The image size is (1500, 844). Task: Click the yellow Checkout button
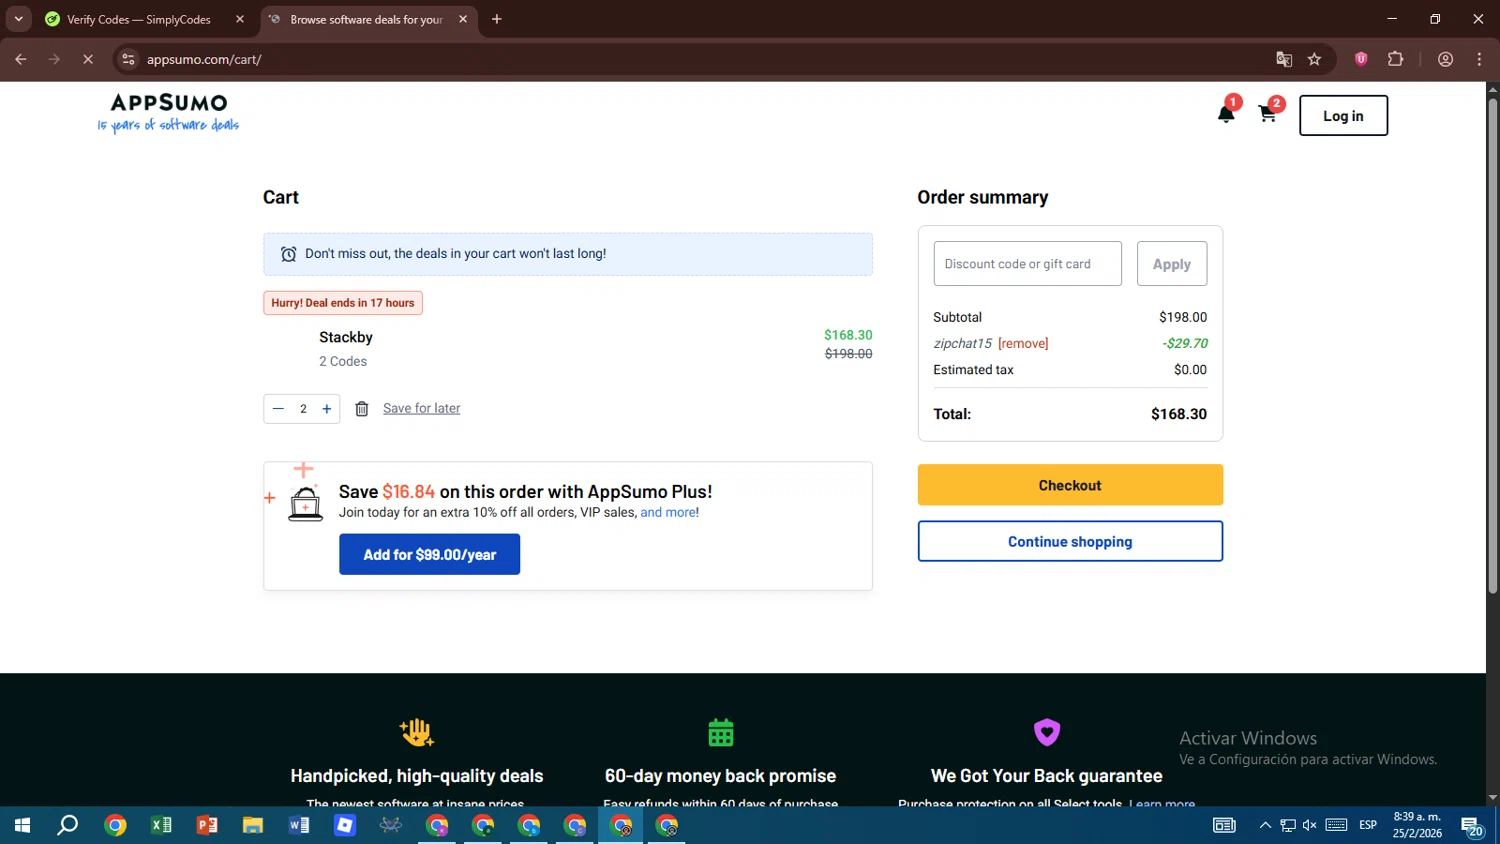1070,485
